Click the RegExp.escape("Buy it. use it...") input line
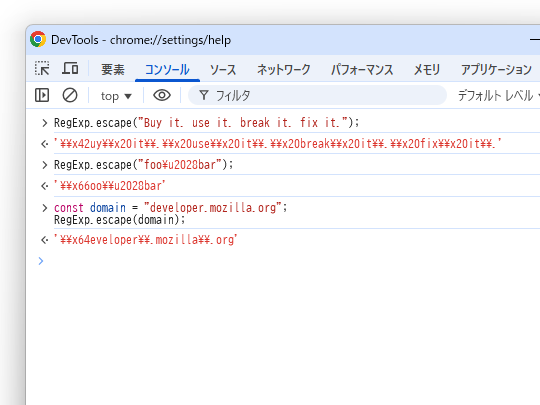The width and height of the screenshot is (540, 405). [x=206, y=123]
